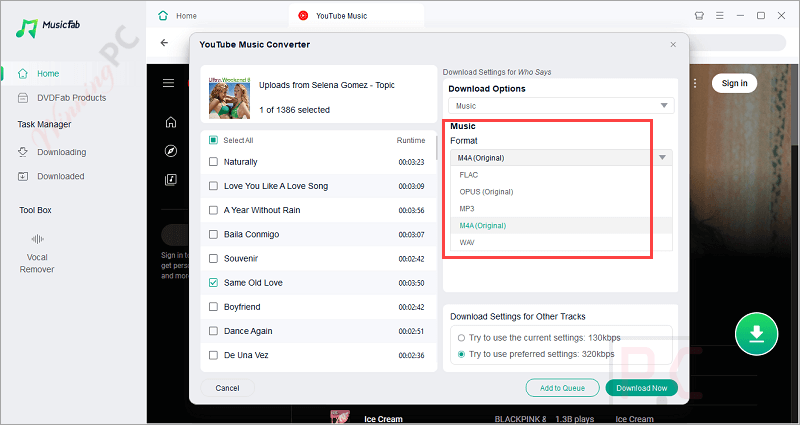This screenshot has height=425, width=800.
Task: Click BLACKPINK artist text in Ice Cream row
Action: pos(520,419)
